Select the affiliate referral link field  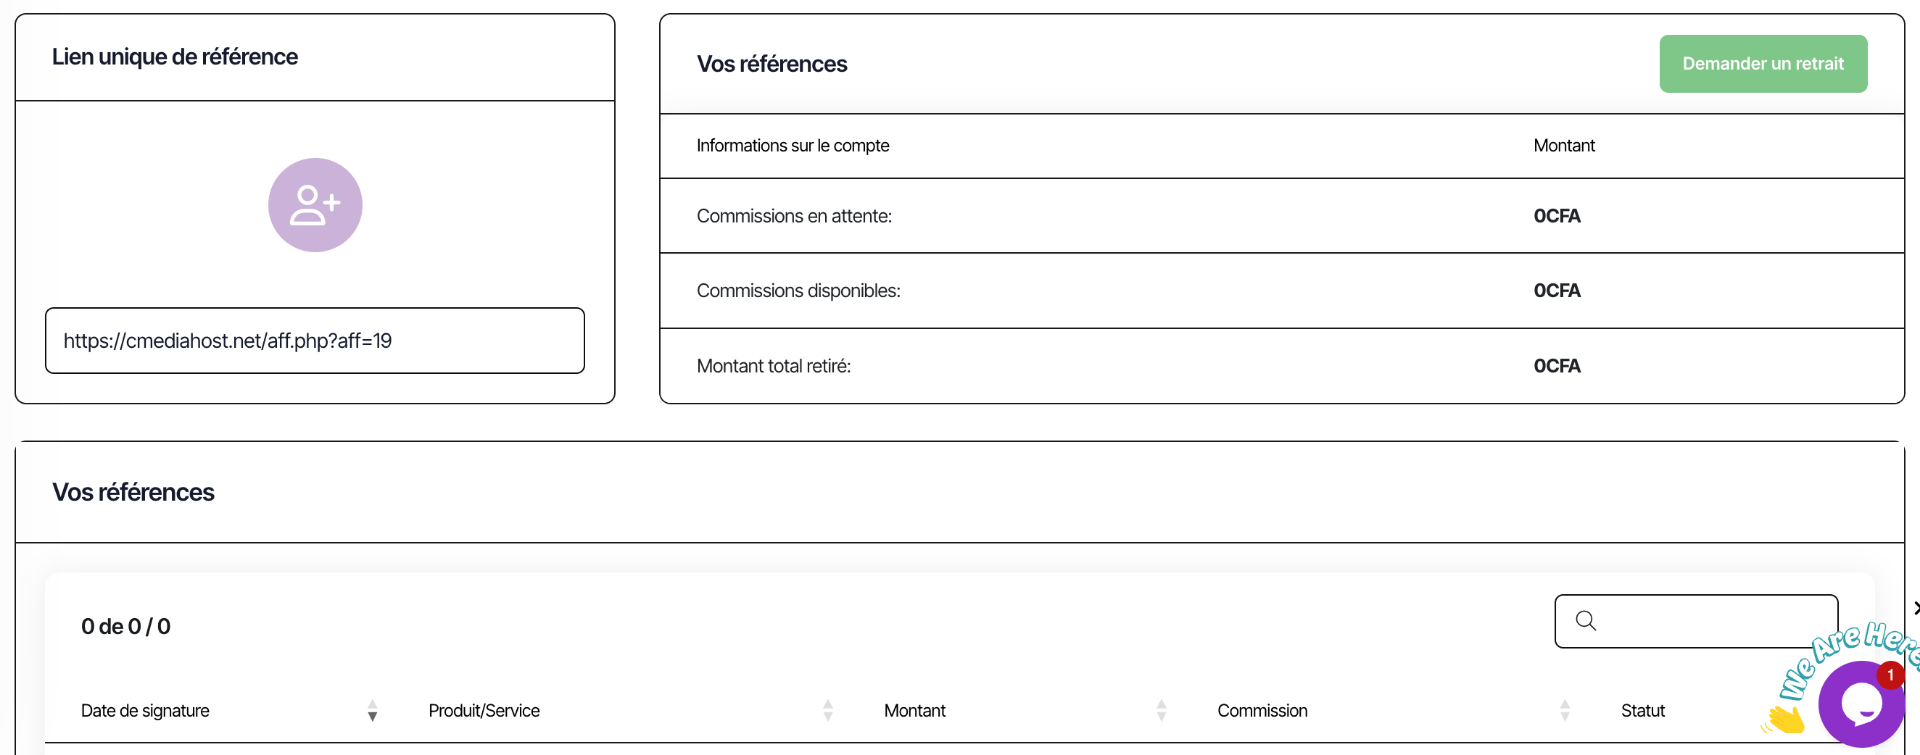(x=315, y=340)
